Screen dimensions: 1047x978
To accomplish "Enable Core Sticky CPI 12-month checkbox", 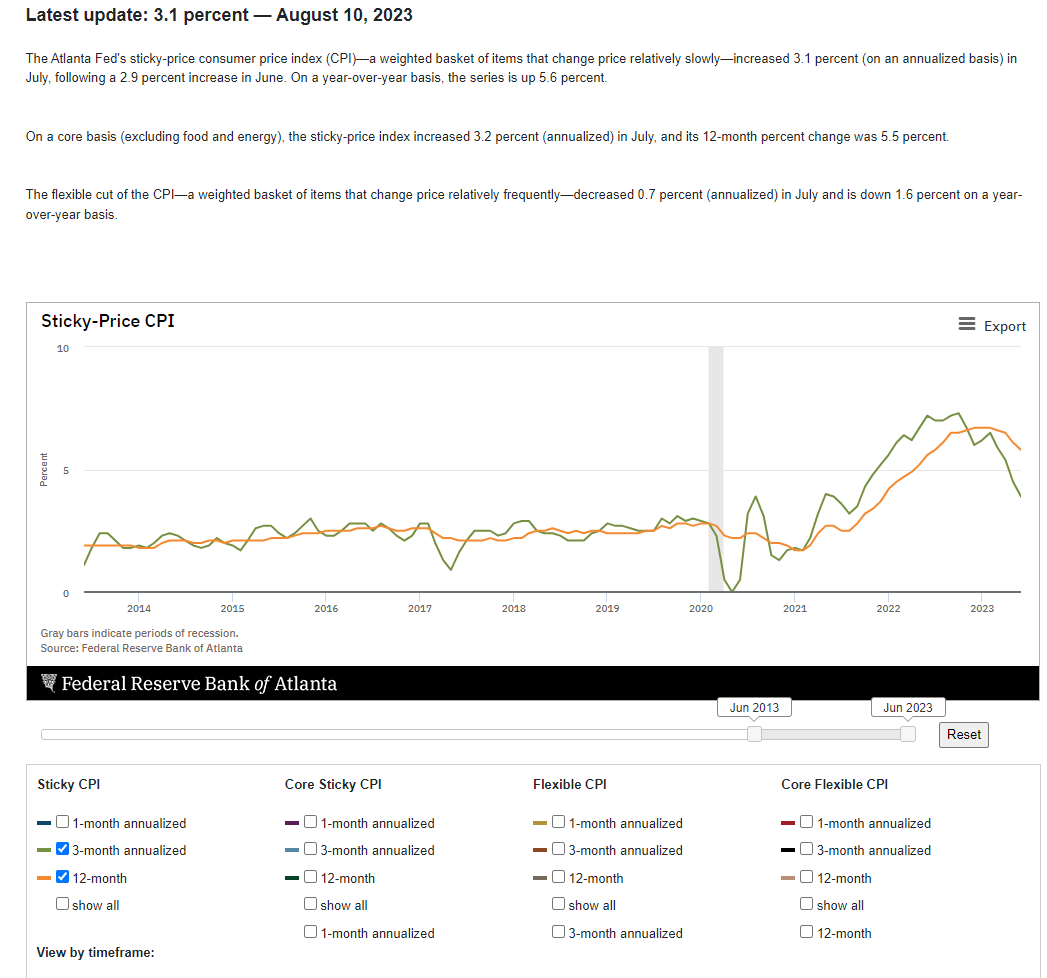I will tap(310, 877).
